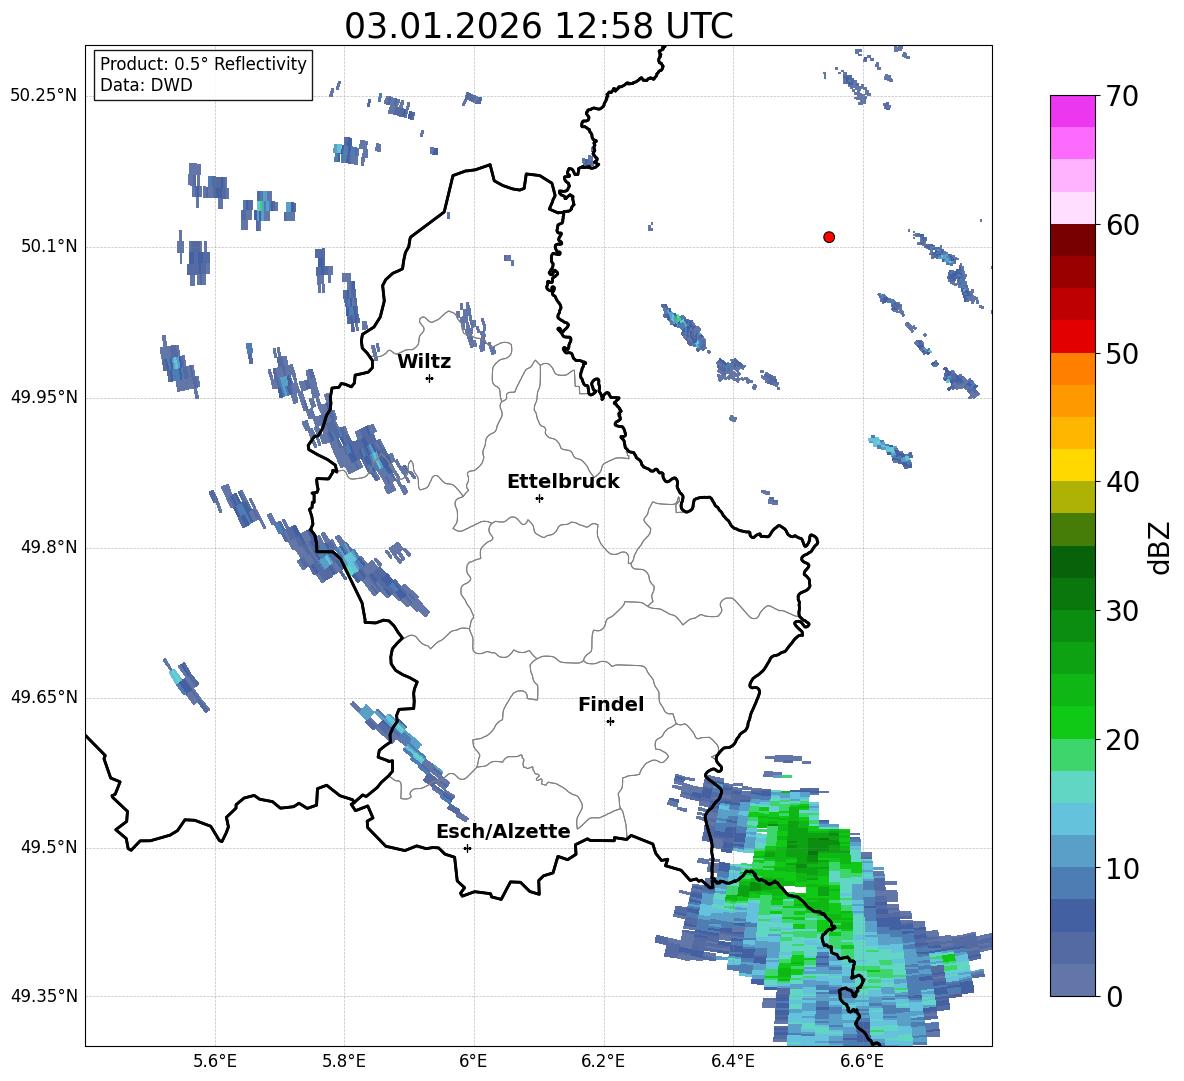Viewport: 1184px width, 1081px height.
Task: Select the Findel city label
Action: point(611,704)
